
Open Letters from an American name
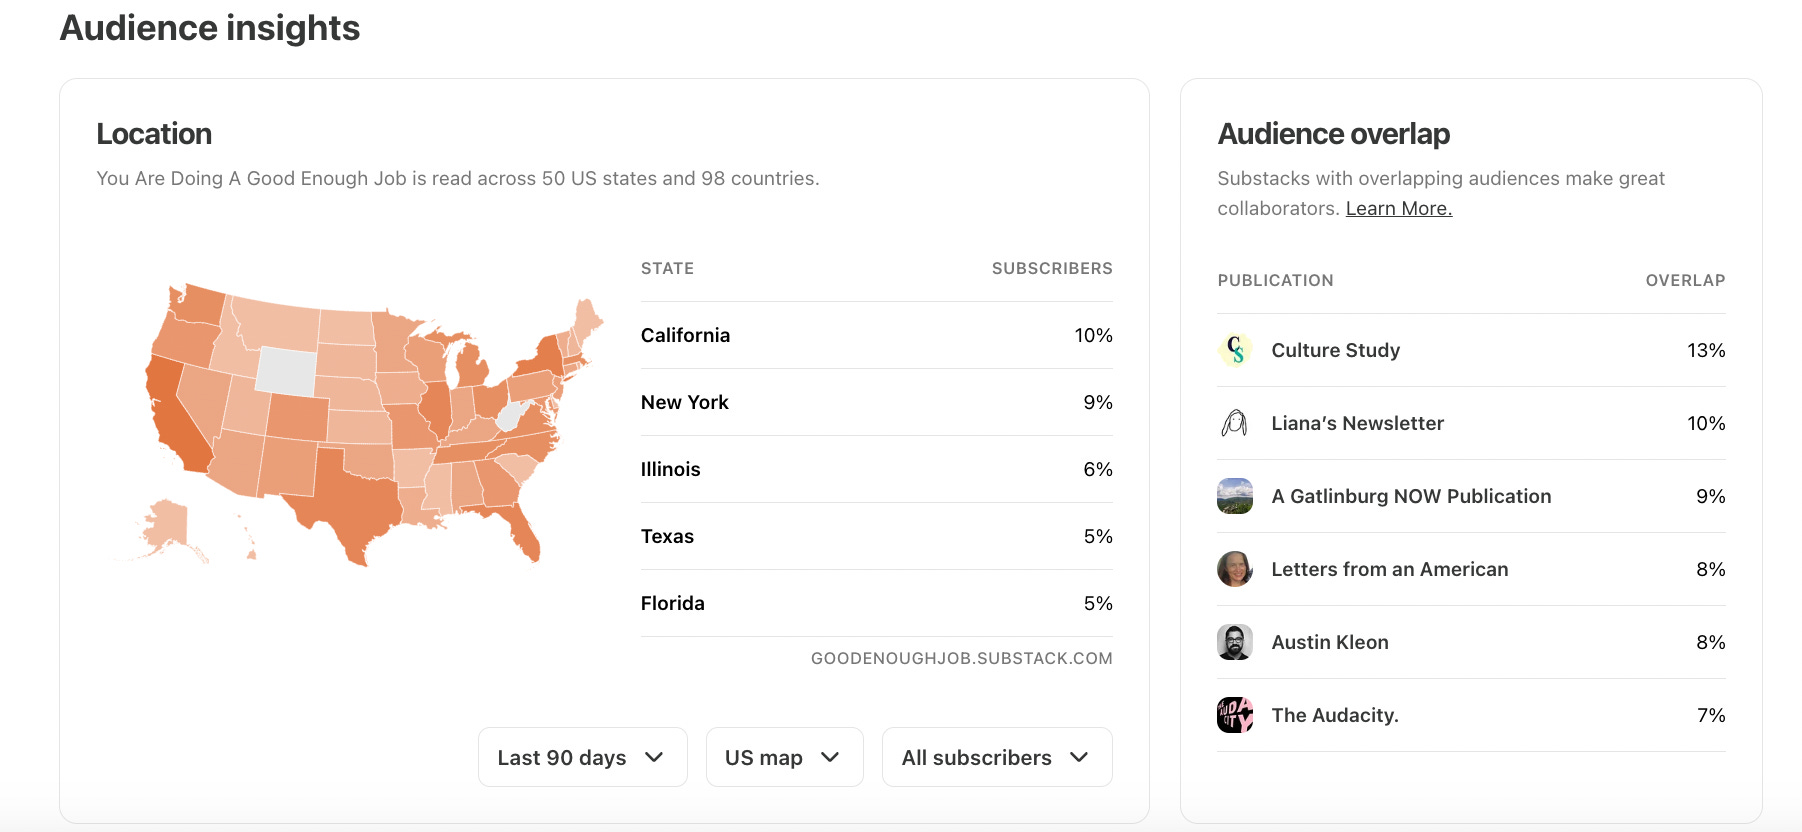1389,569
